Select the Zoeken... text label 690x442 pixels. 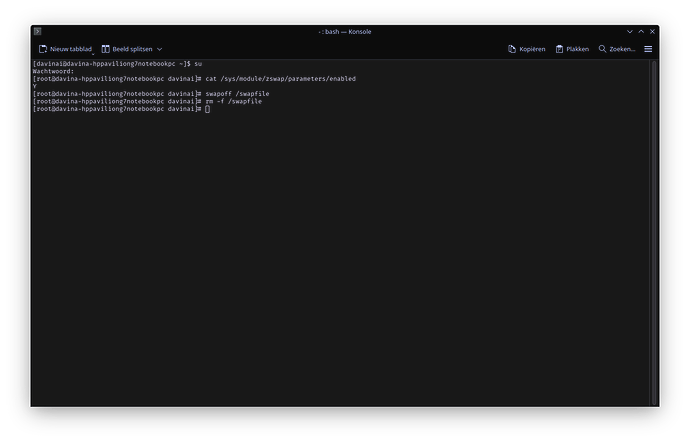[x=623, y=48]
